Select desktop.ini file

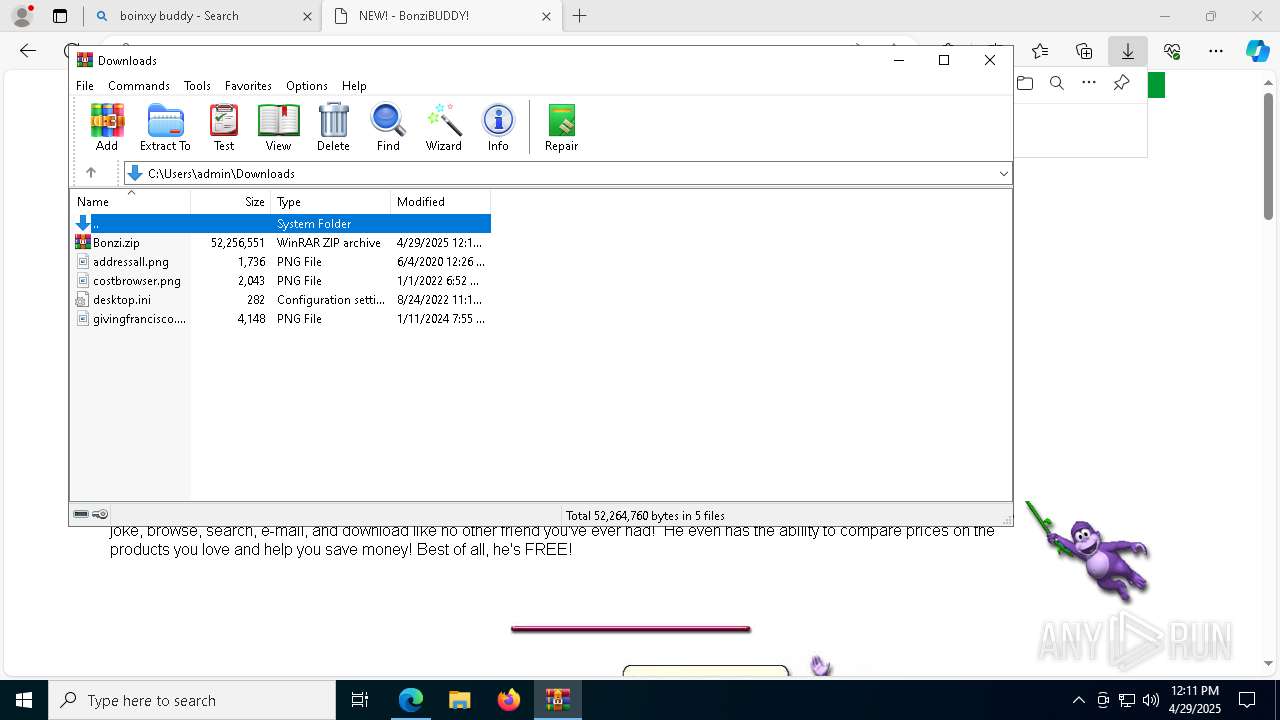click(281, 300)
